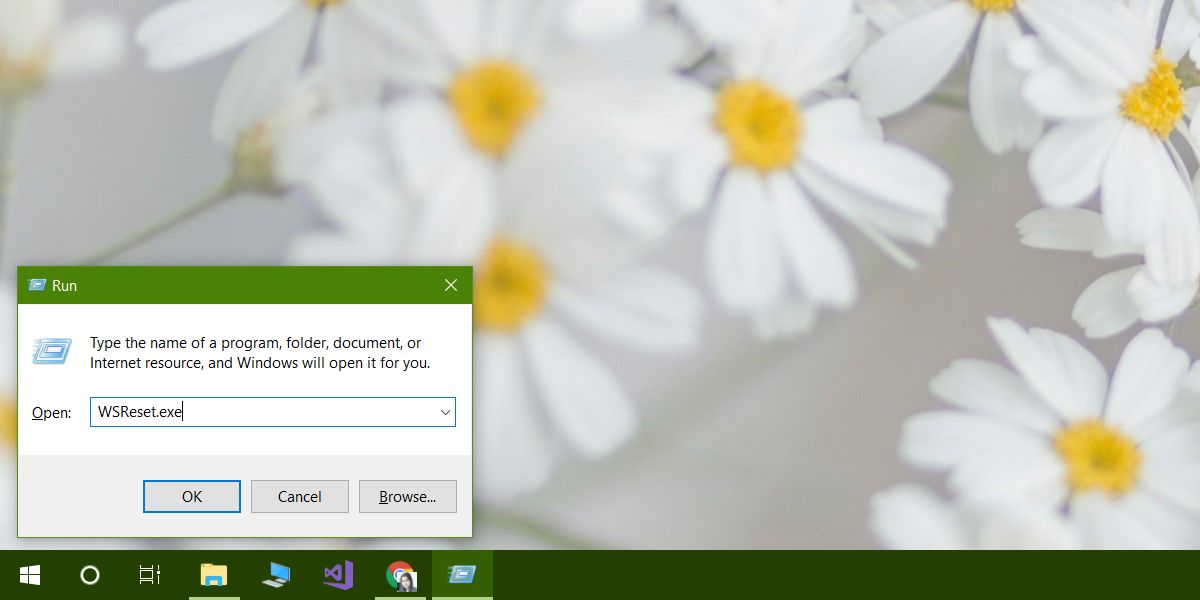Image resolution: width=1200 pixels, height=600 pixels.
Task: Click the large Run icon in dialog
Action: coord(52,351)
